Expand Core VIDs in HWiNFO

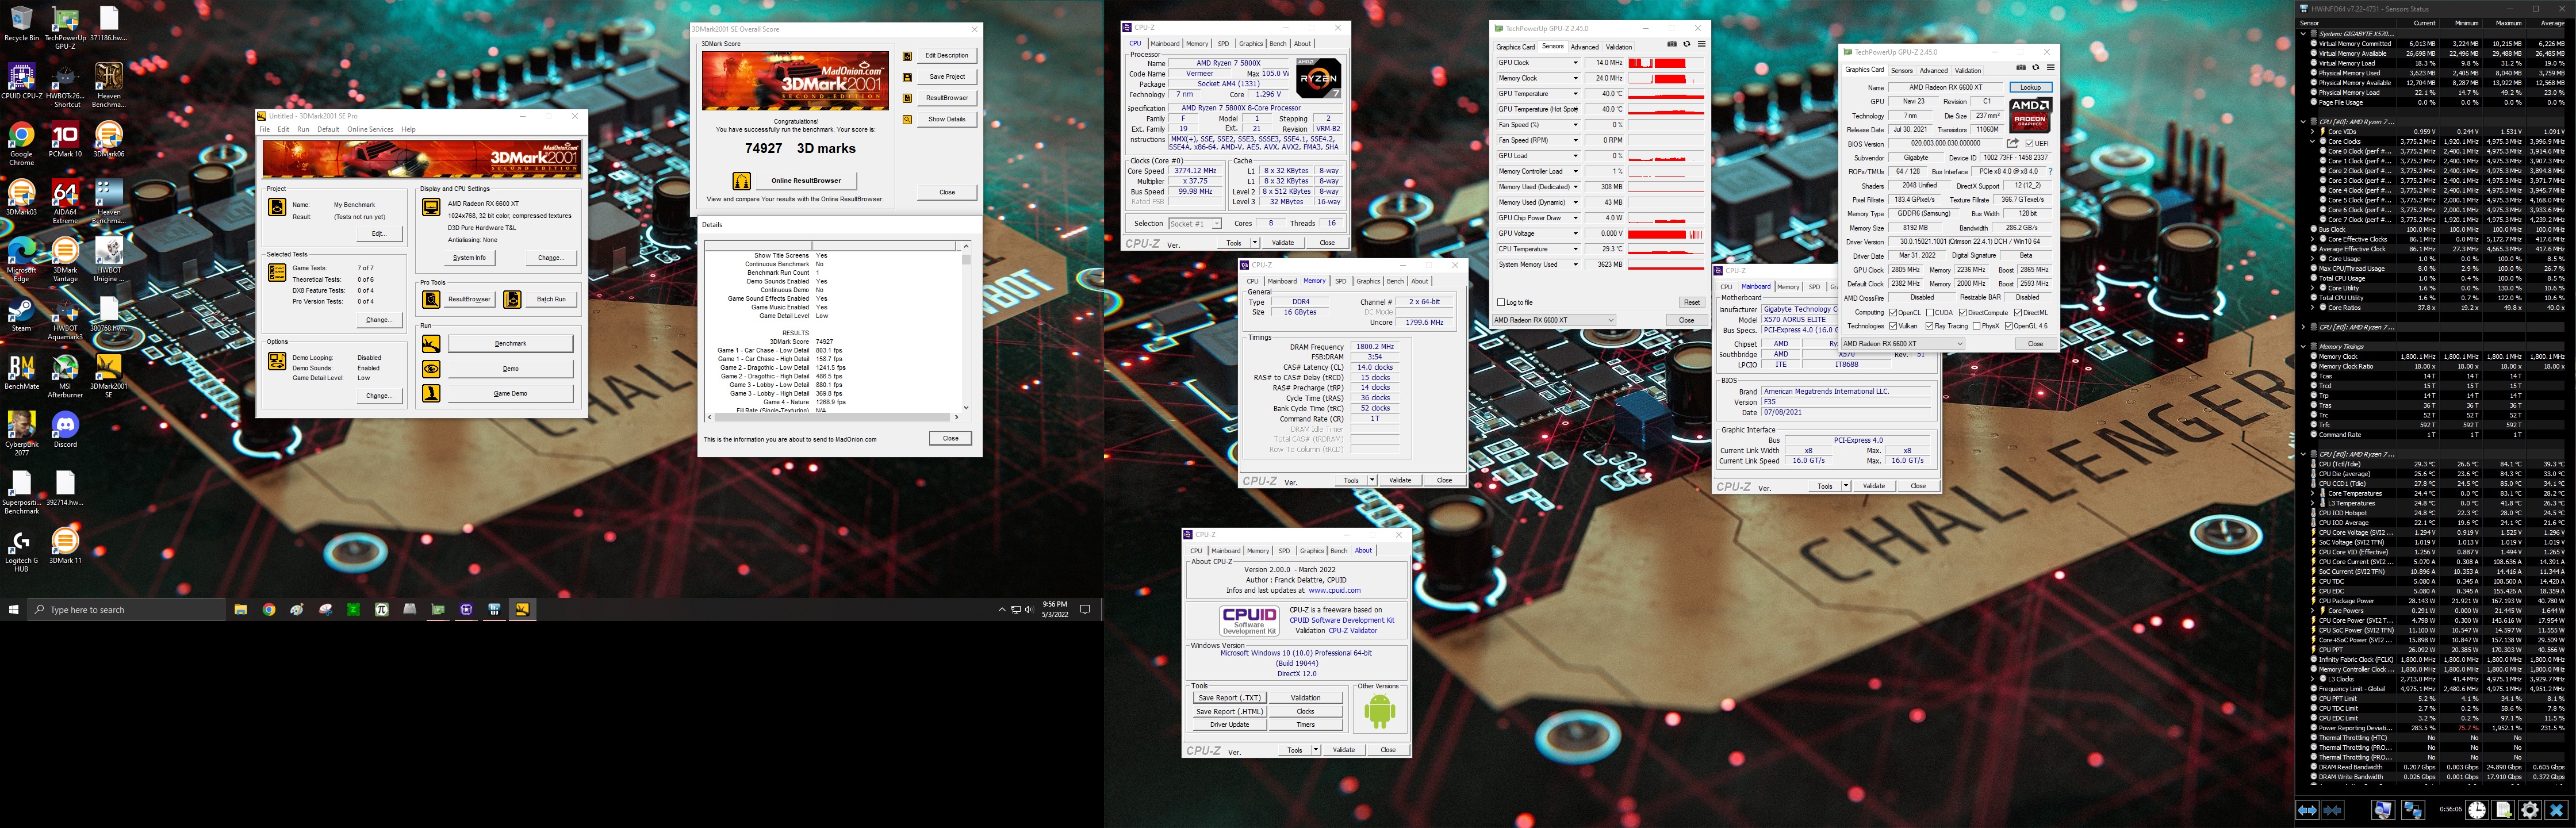(x=2313, y=131)
